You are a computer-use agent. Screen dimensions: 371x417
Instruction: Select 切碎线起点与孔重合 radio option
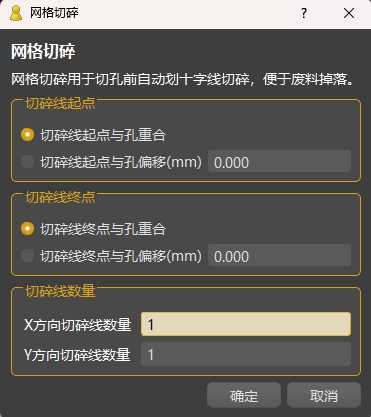click(93, 135)
